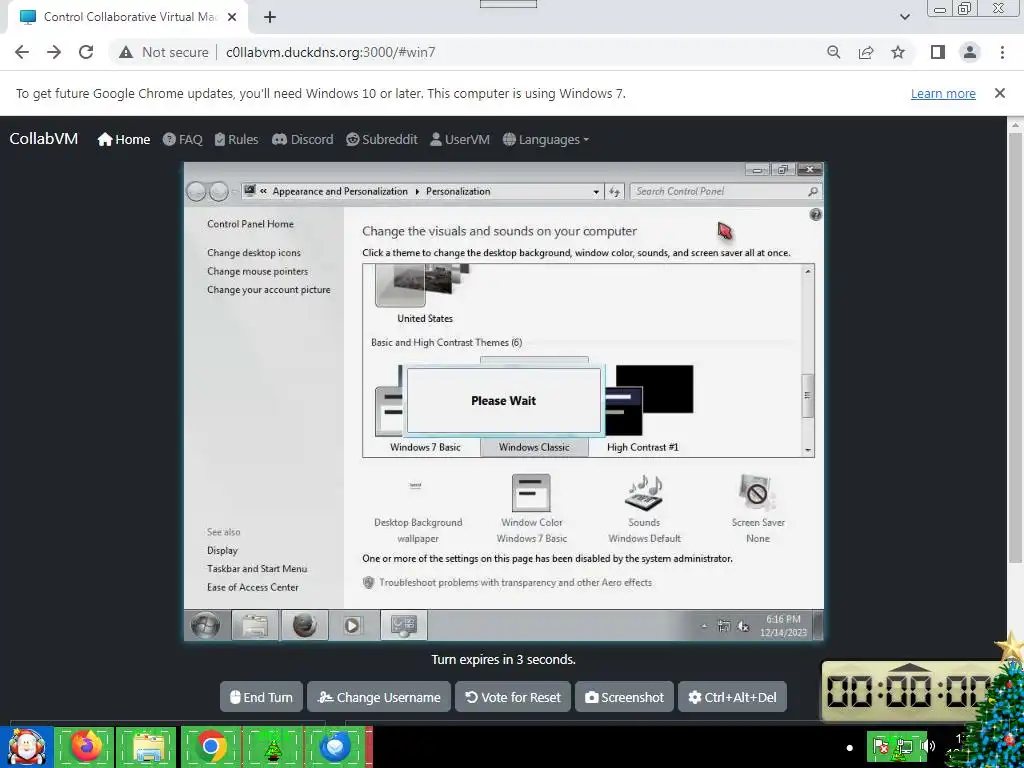Open Chrome's zoom magnifier icon
The width and height of the screenshot is (1024, 768).
pyautogui.click(x=833, y=52)
